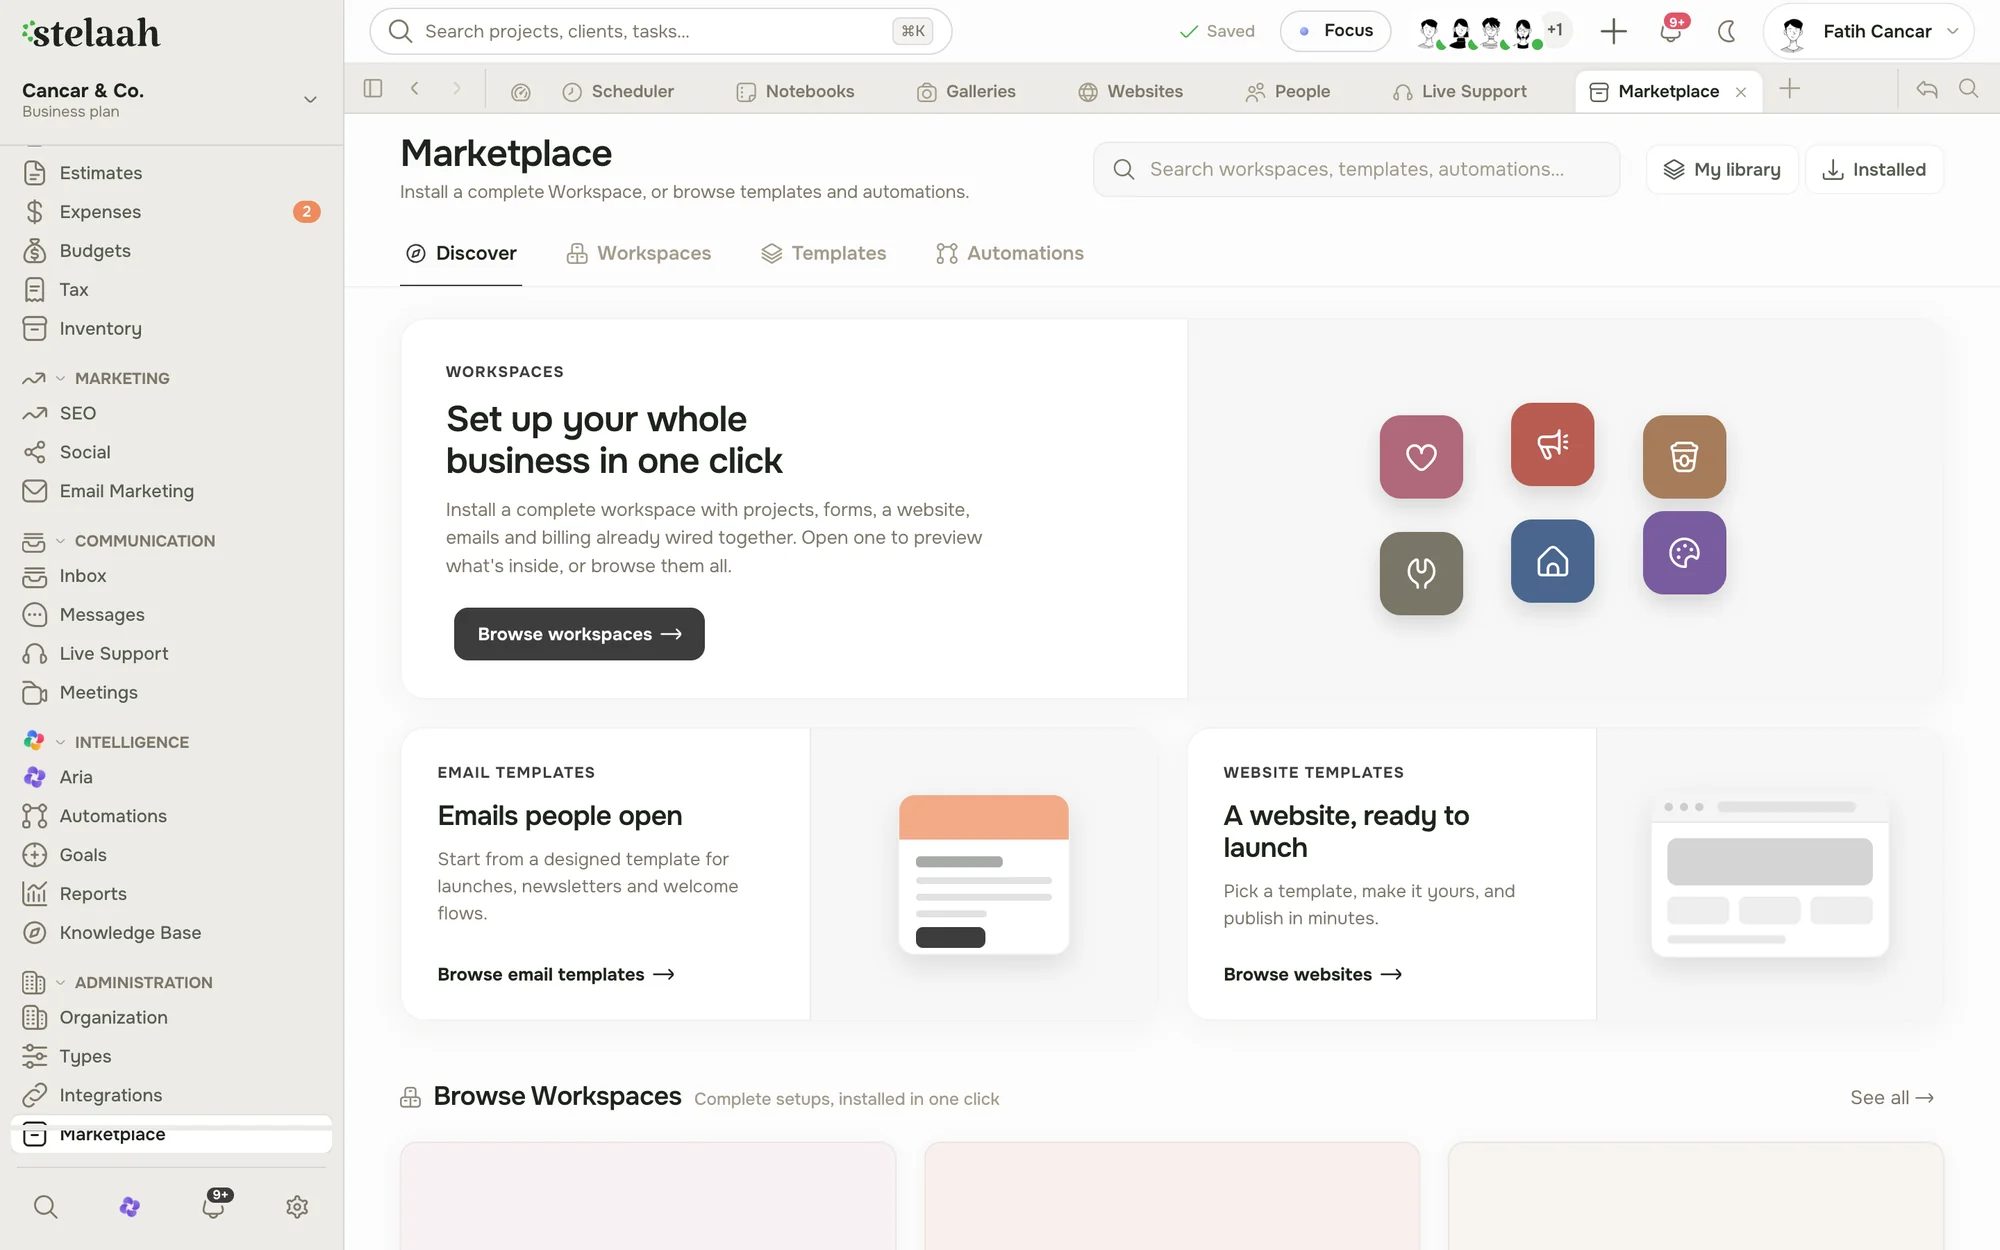The image size is (2000, 1250).
Task: Click the brown cup workspace icon
Action: [1684, 457]
